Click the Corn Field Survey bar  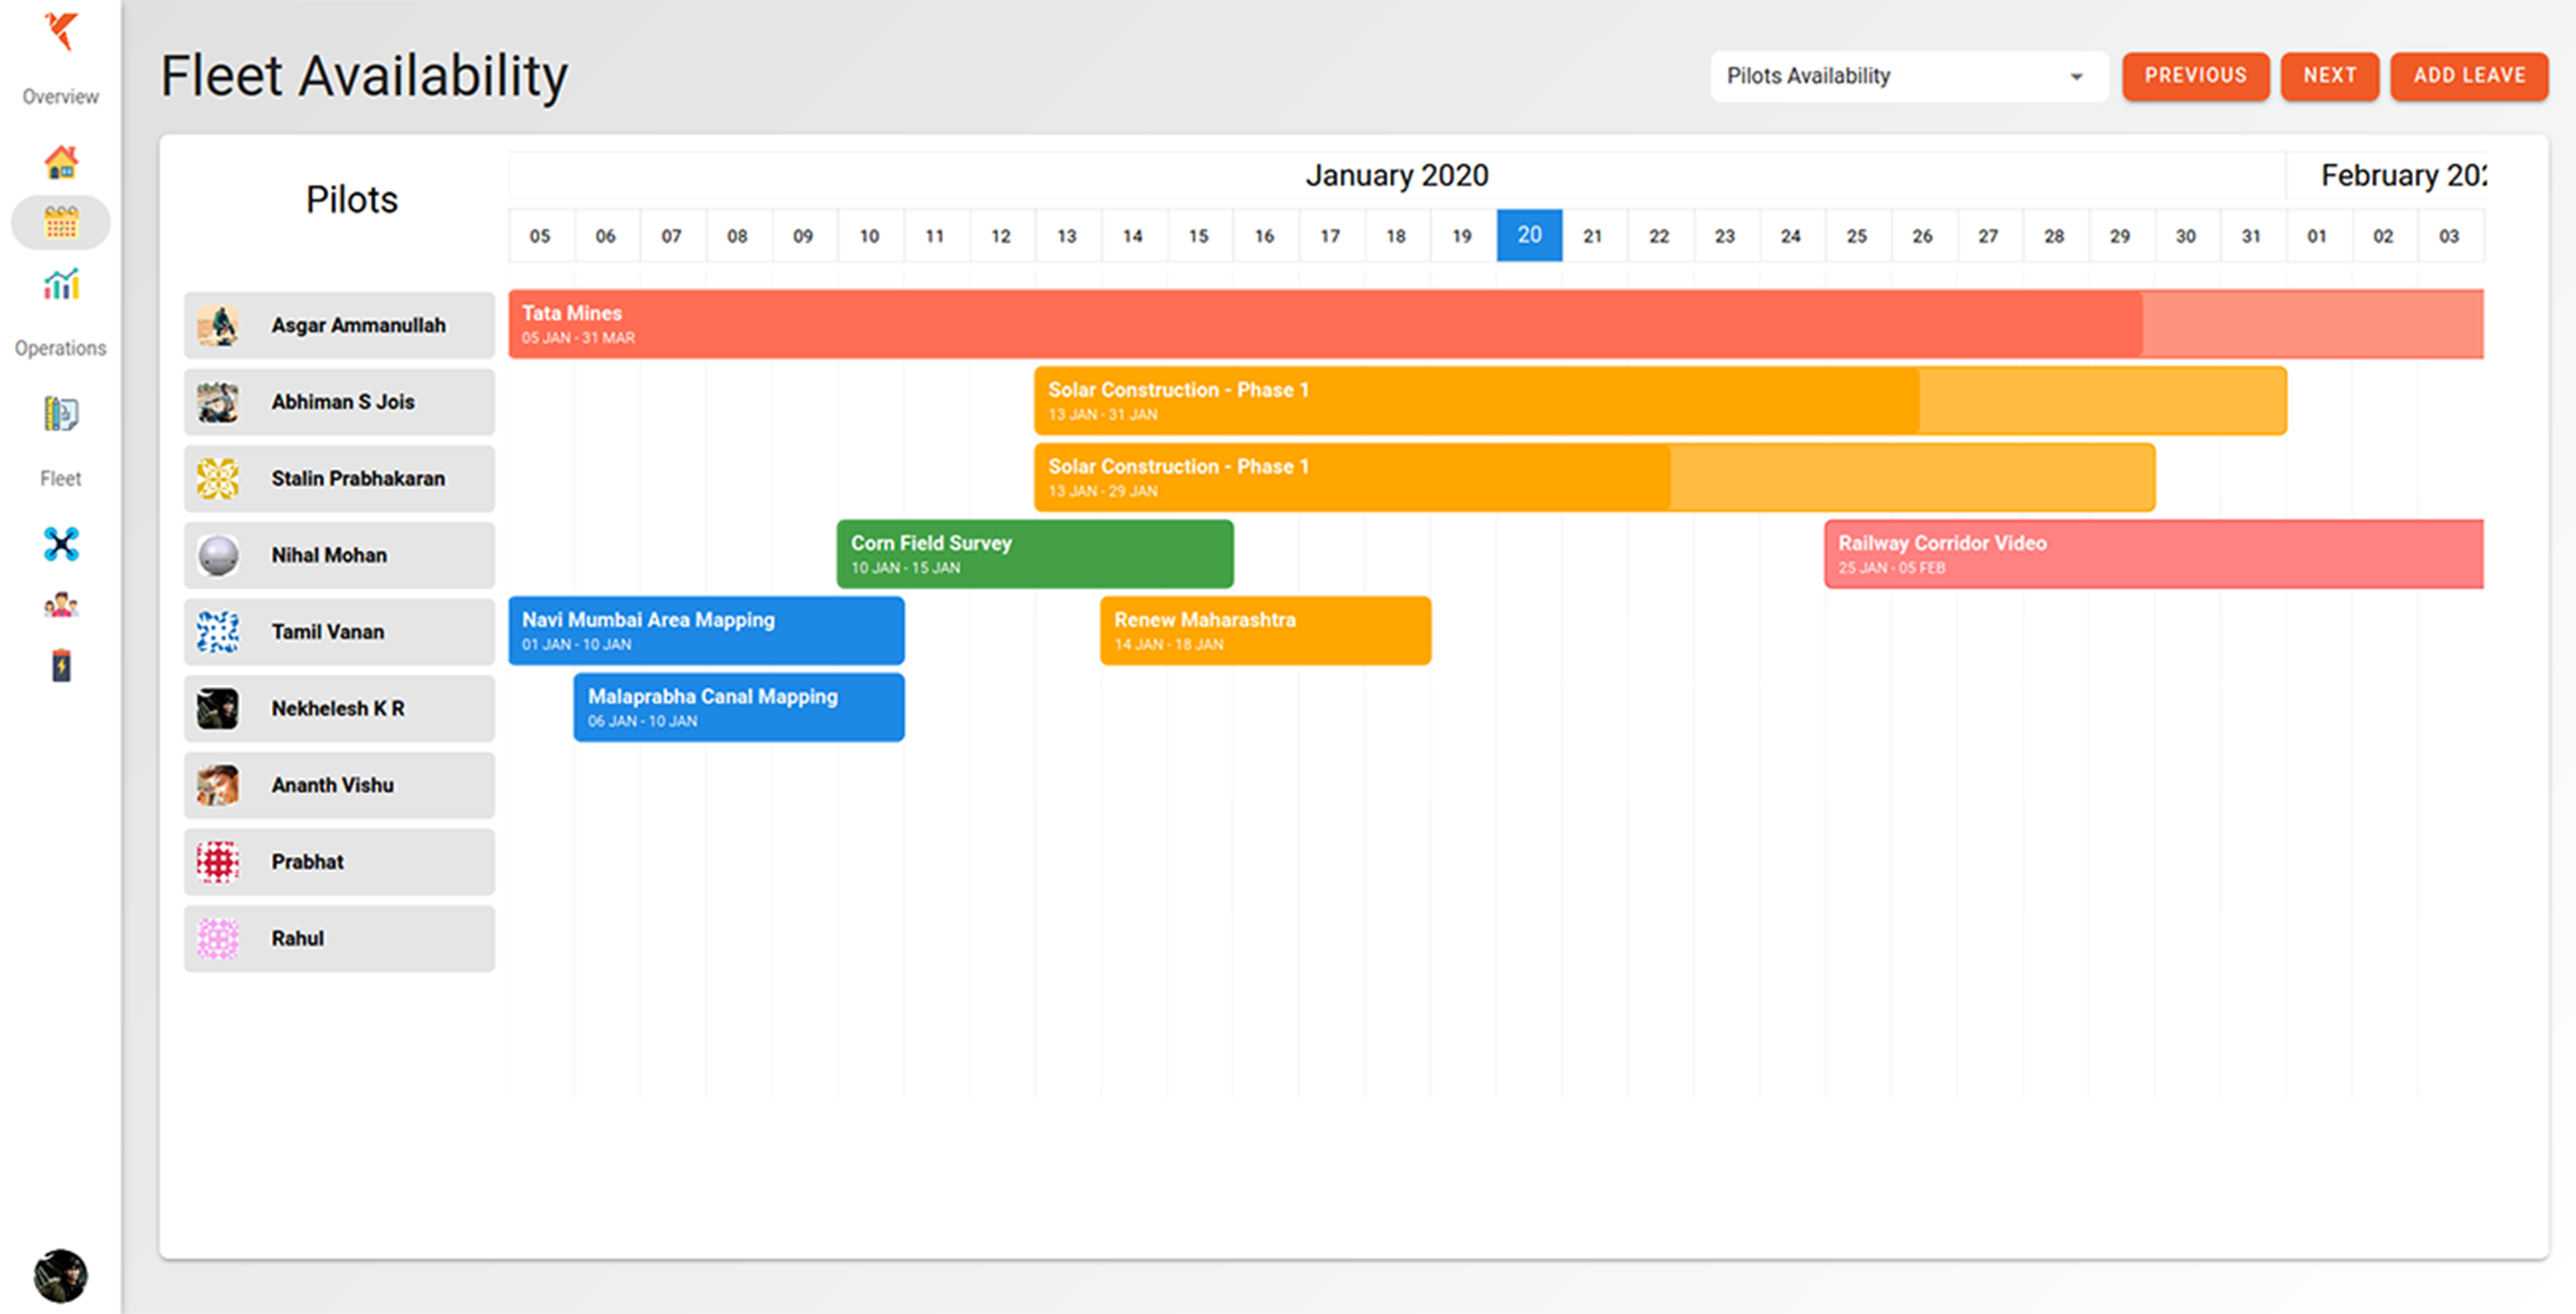point(1034,554)
